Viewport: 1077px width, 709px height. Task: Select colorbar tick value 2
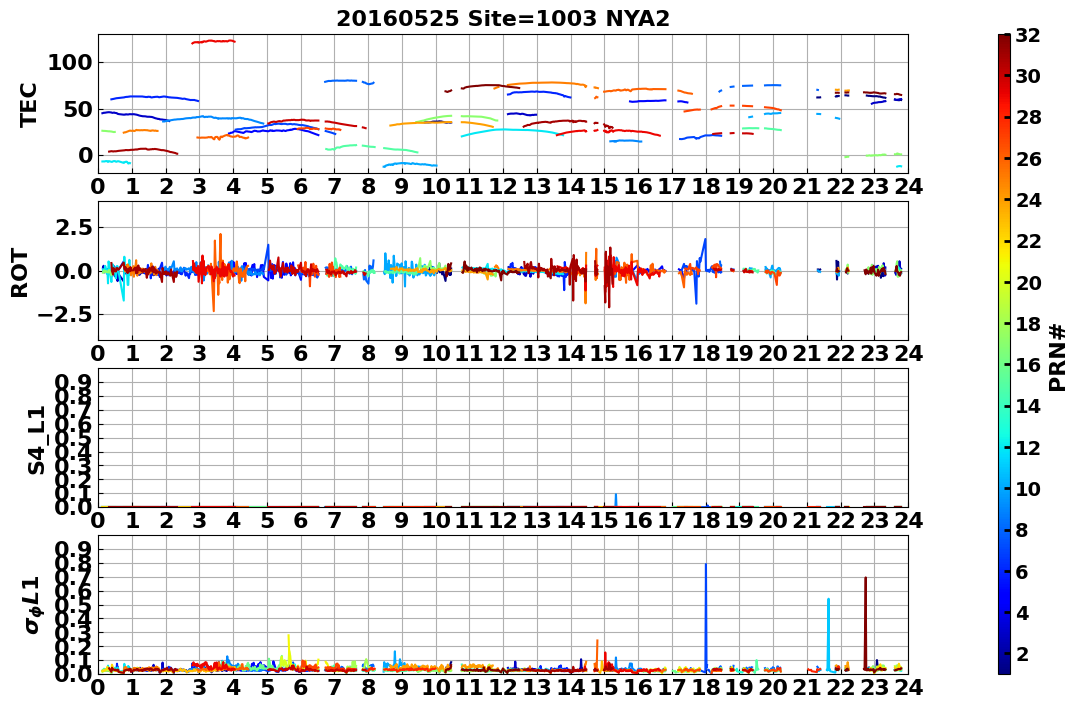click(1022, 653)
